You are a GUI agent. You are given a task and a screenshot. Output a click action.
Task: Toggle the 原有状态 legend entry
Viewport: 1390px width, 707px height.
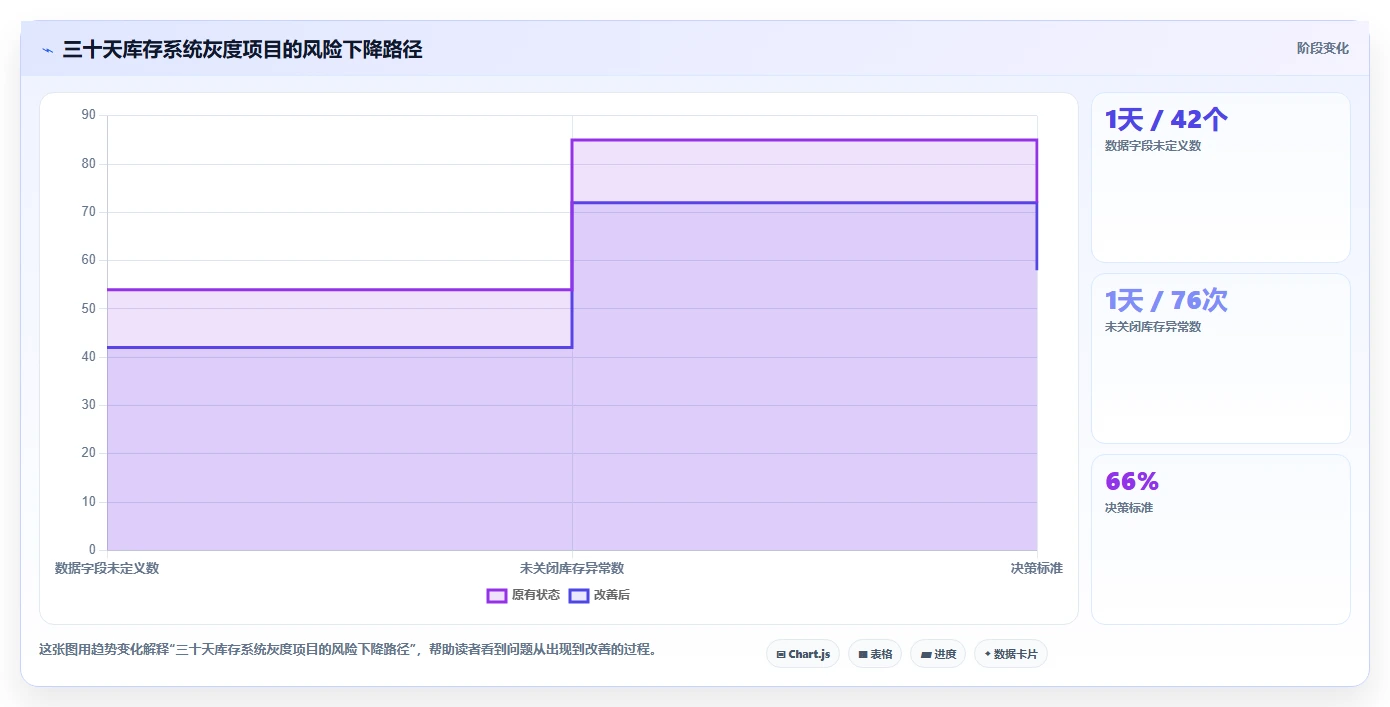[x=523, y=595]
